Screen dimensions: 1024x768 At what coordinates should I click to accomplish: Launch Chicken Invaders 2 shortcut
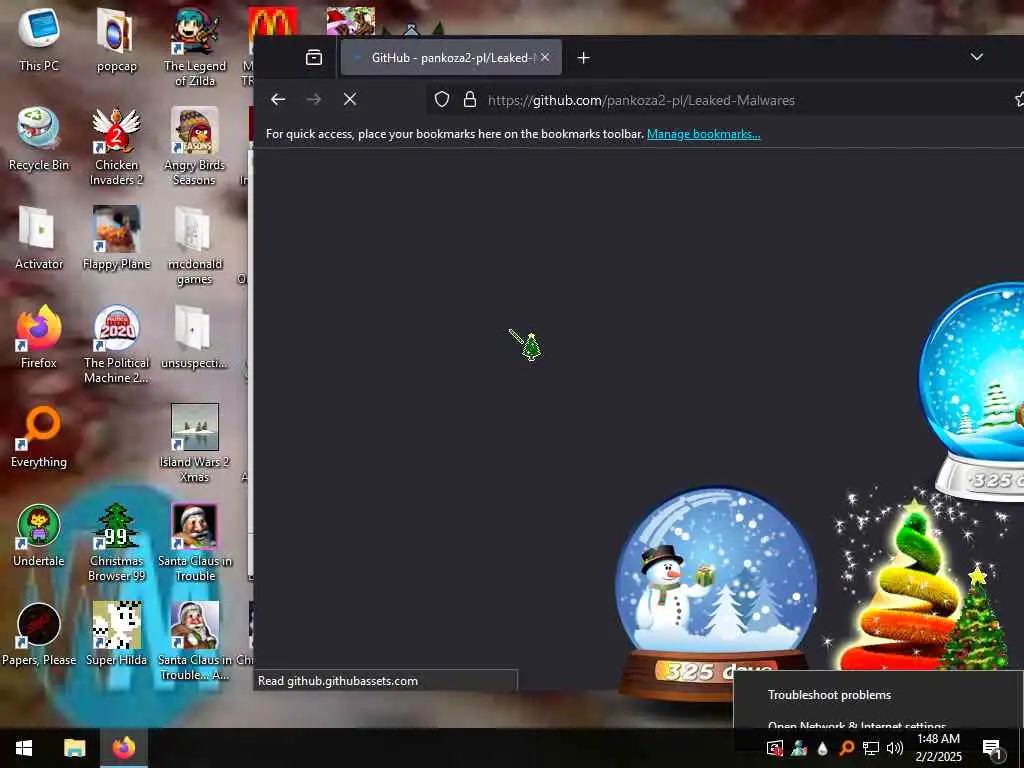(x=116, y=146)
